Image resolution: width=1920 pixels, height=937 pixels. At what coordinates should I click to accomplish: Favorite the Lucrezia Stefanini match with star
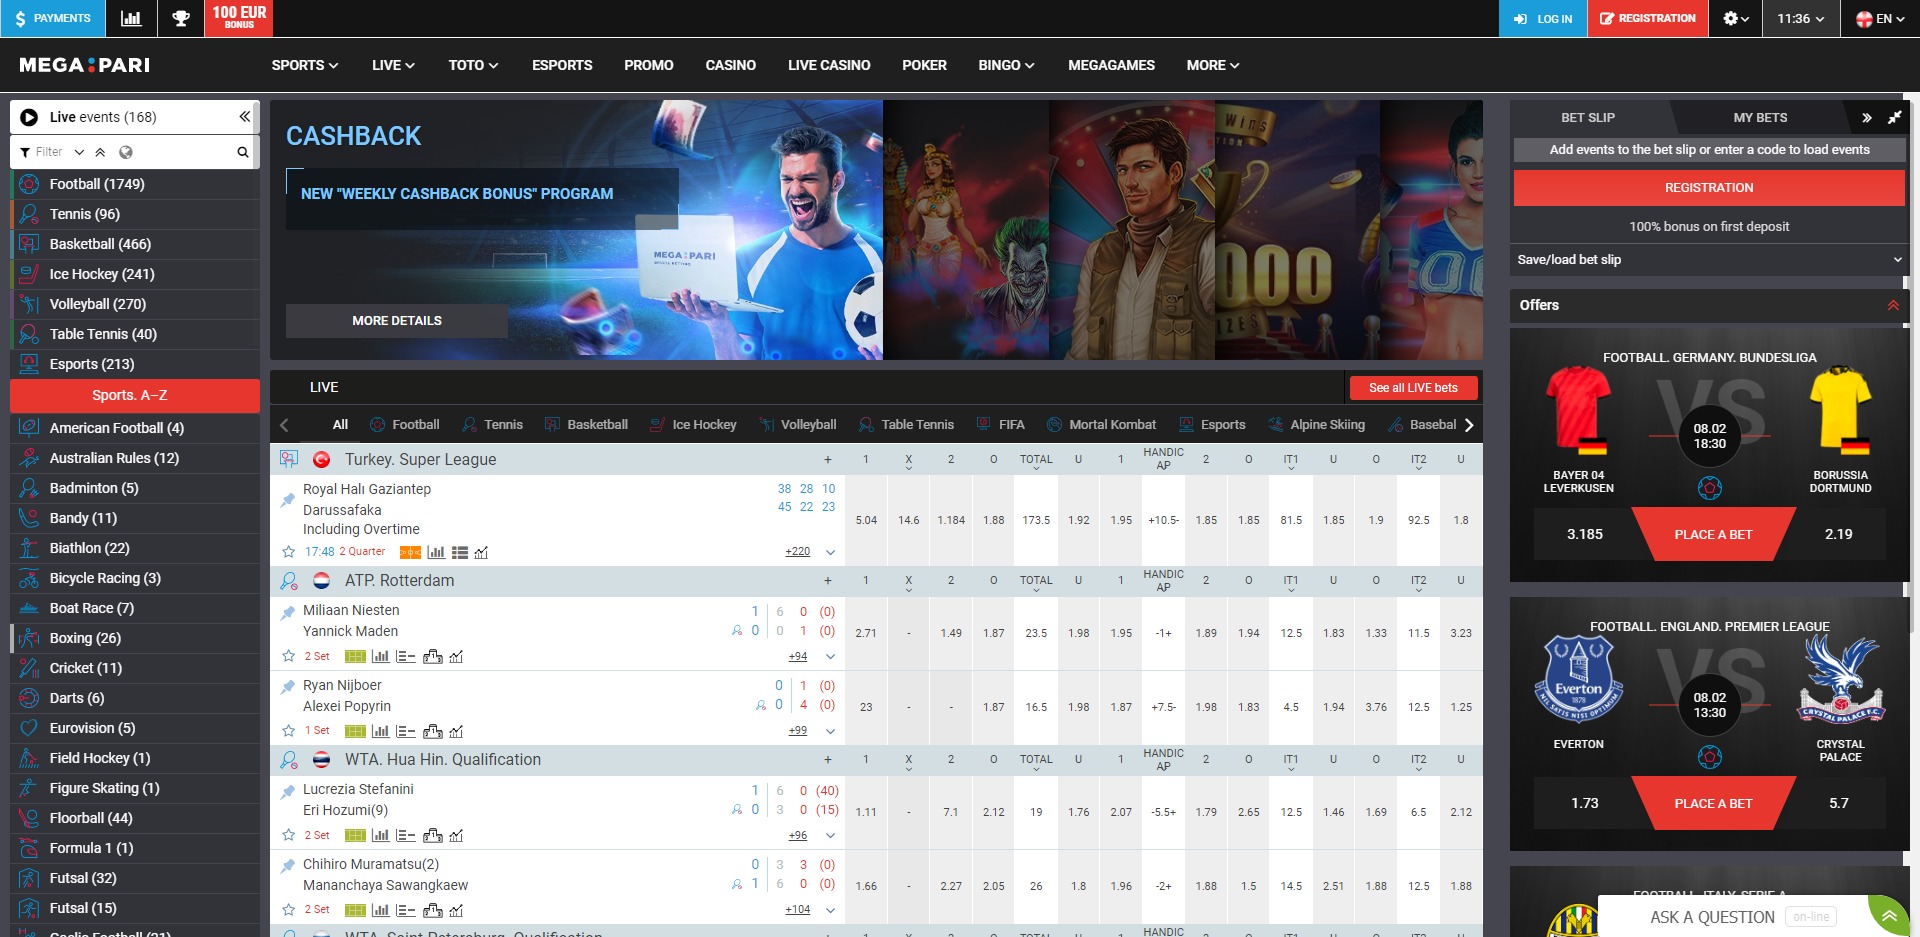pos(289,835)
